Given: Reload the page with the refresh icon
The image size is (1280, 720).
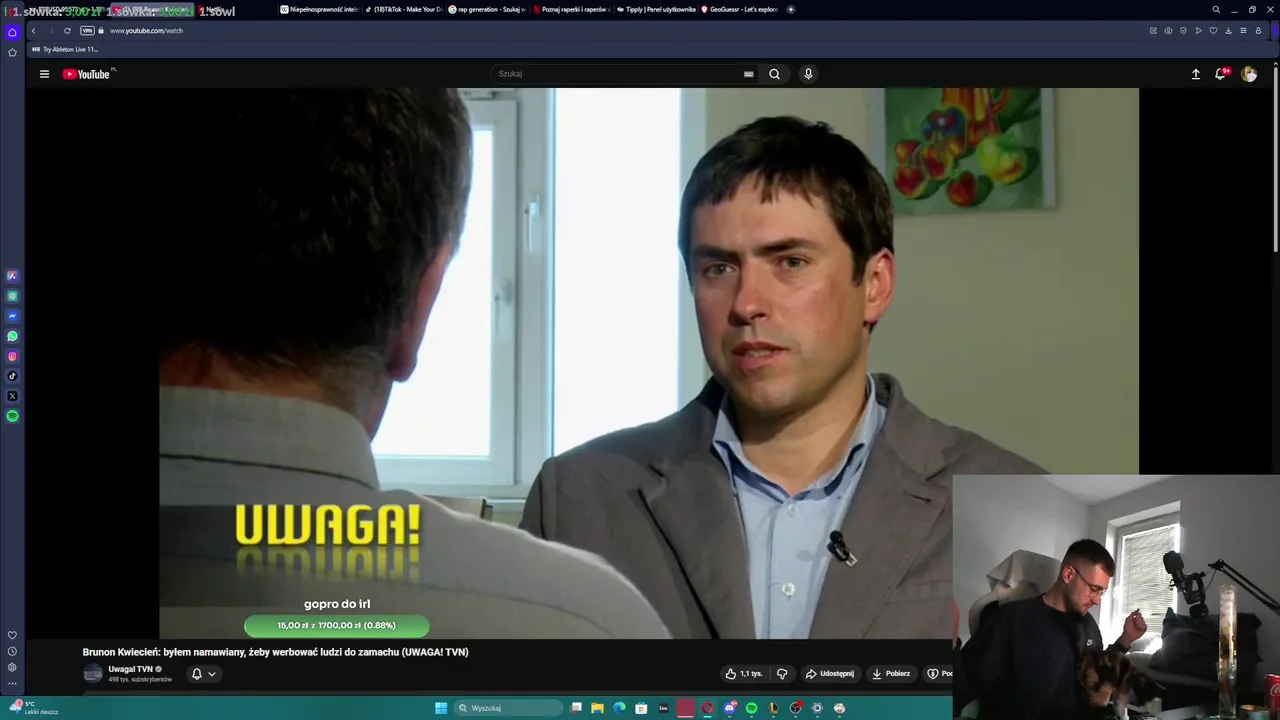Looking at the screenshot, I should tap(67, 31).
